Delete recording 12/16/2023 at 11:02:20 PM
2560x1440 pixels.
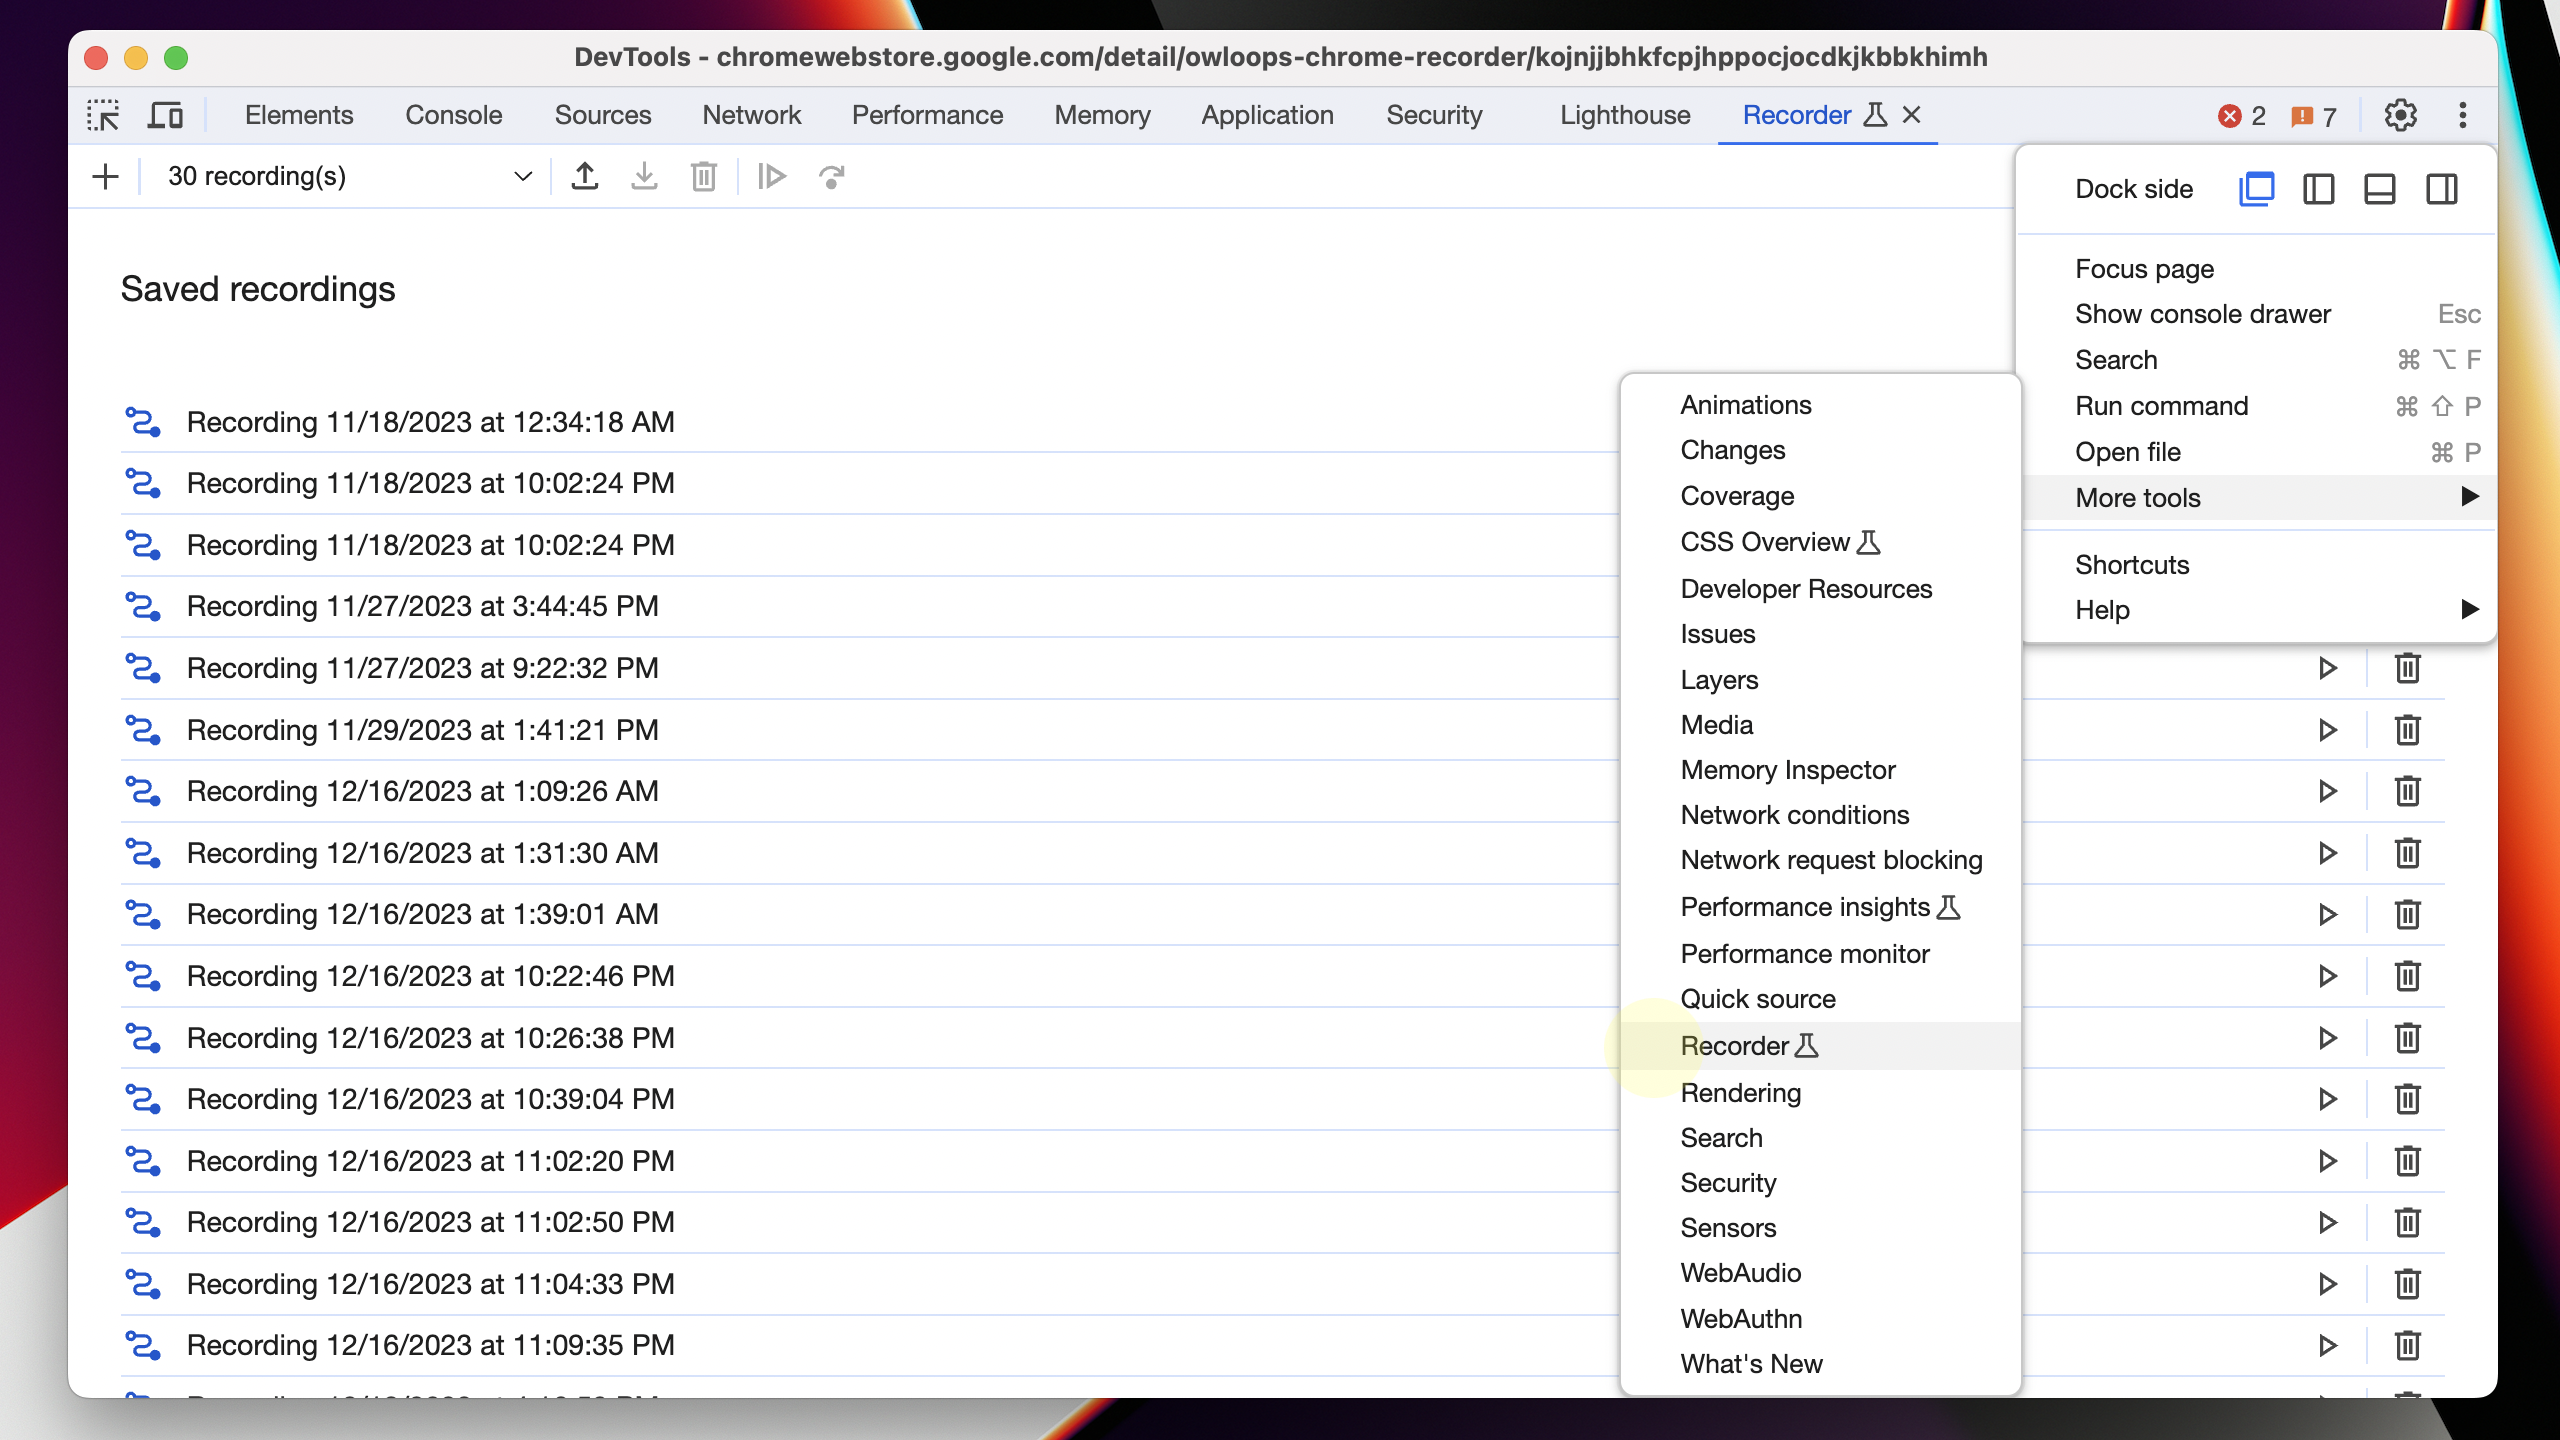(x=2408, y=1161)
